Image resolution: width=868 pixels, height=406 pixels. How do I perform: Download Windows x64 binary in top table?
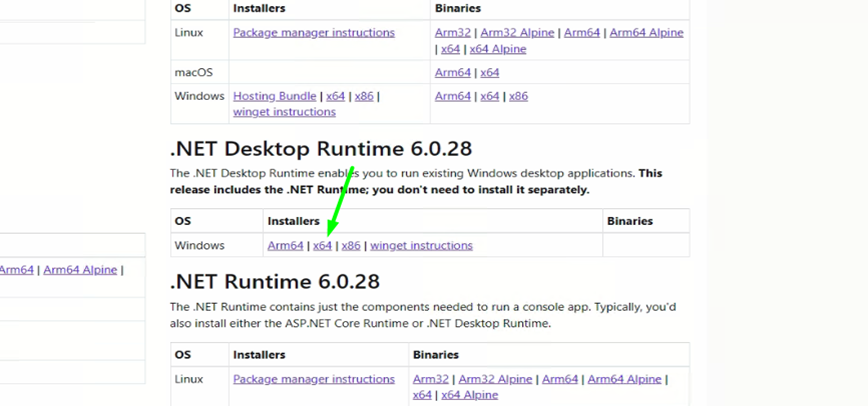coord(490,96)
